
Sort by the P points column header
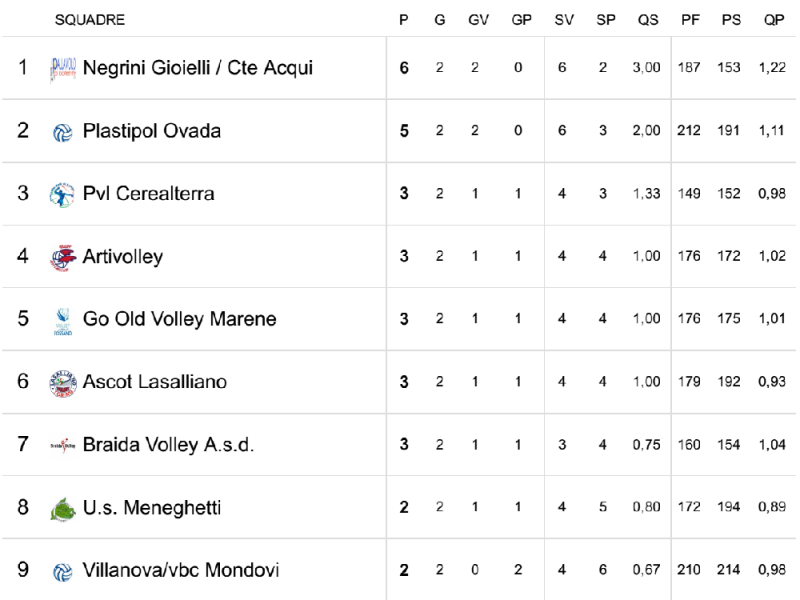tap(404, 20)
